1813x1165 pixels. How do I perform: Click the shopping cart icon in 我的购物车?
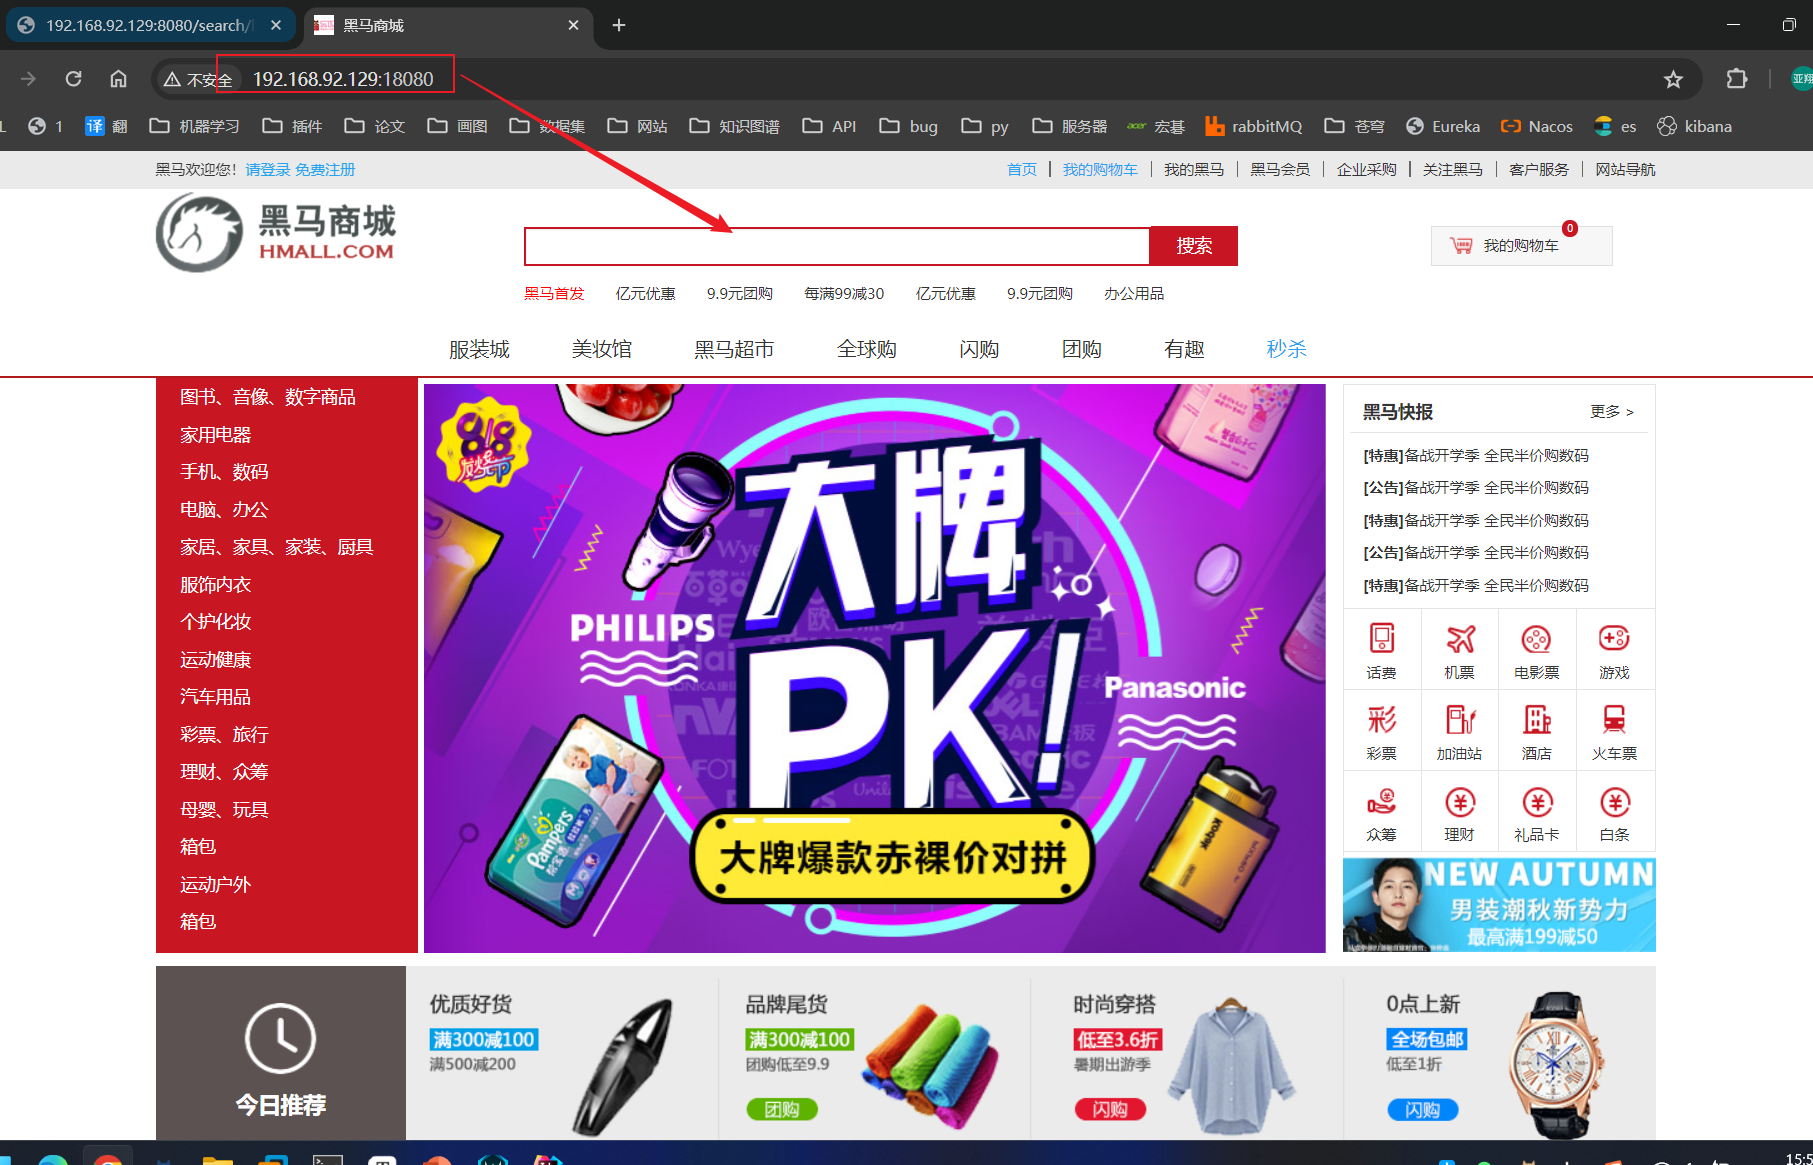click(x=1461, y=245)
